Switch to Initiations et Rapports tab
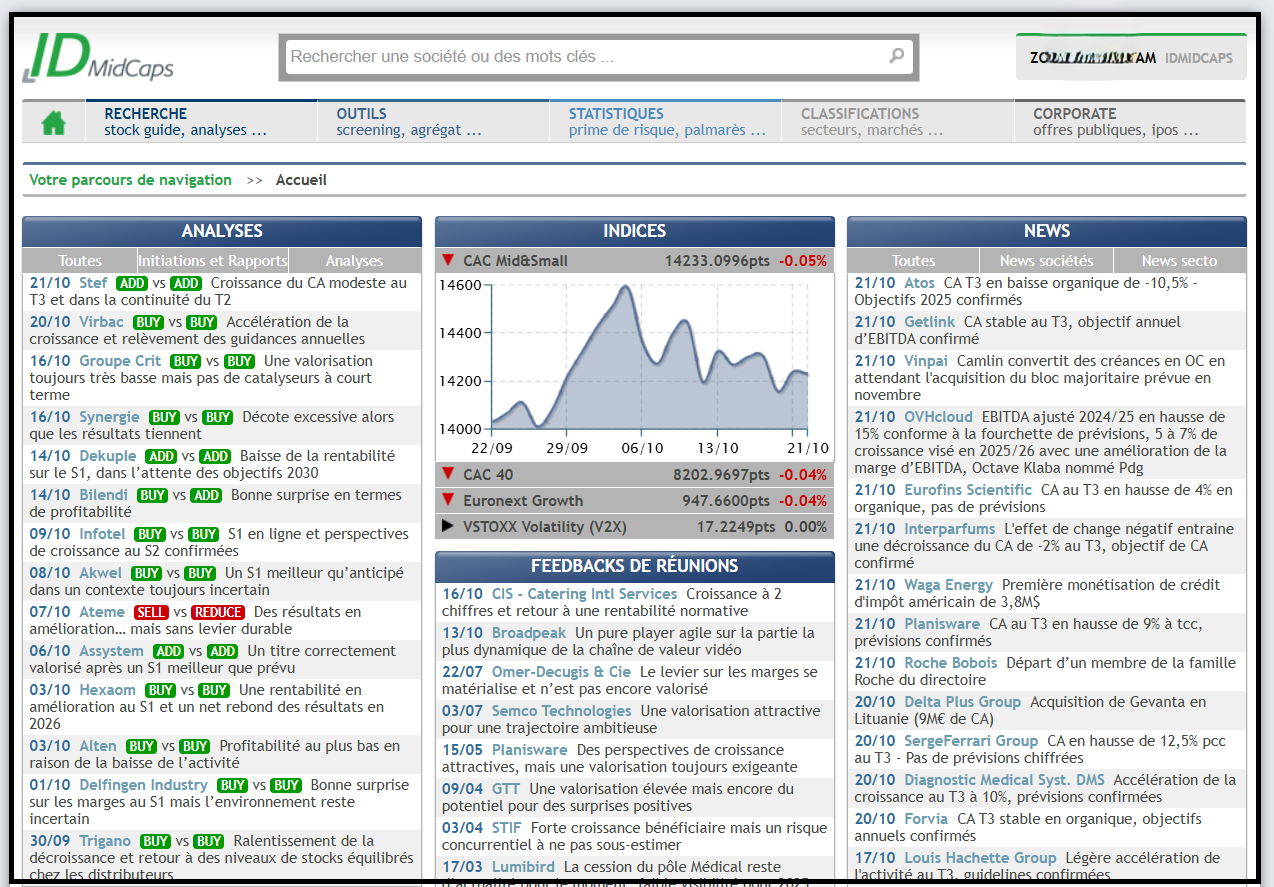Image resolution: width=1274 pixels, height=887 pixels. [213, 261]
